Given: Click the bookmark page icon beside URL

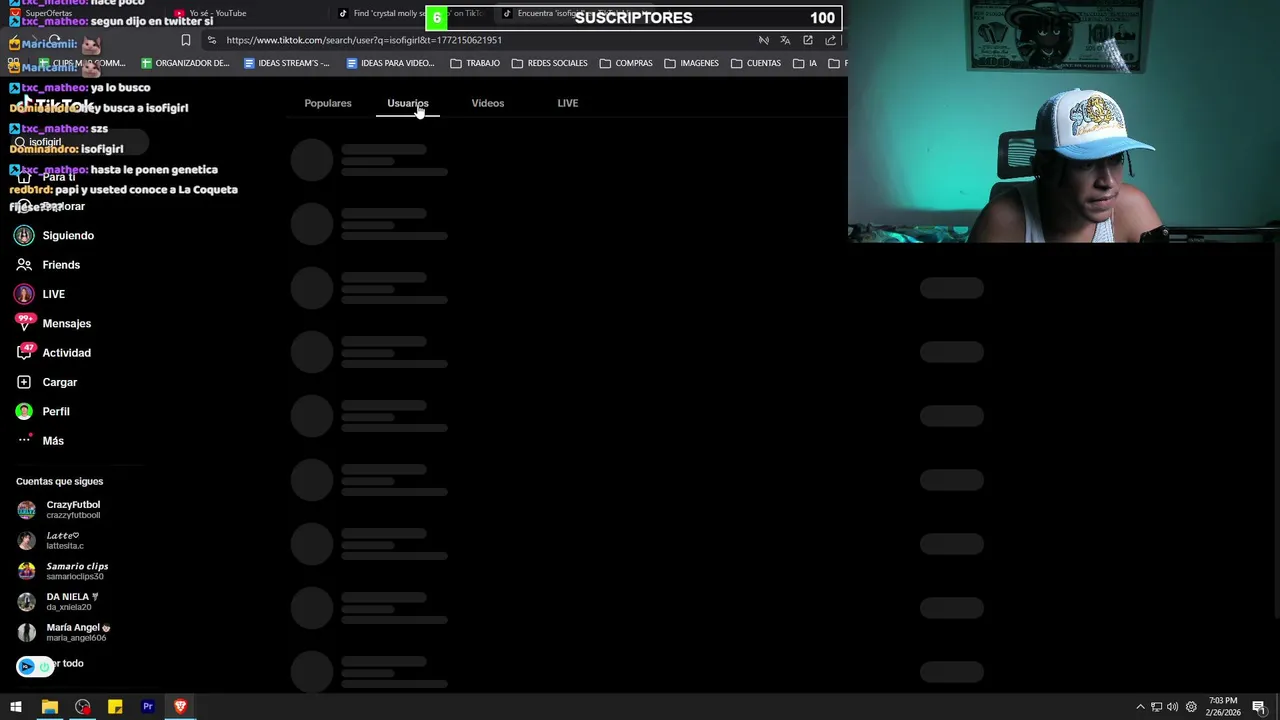Looking at the screenshot, I should [x=186, y=40].
